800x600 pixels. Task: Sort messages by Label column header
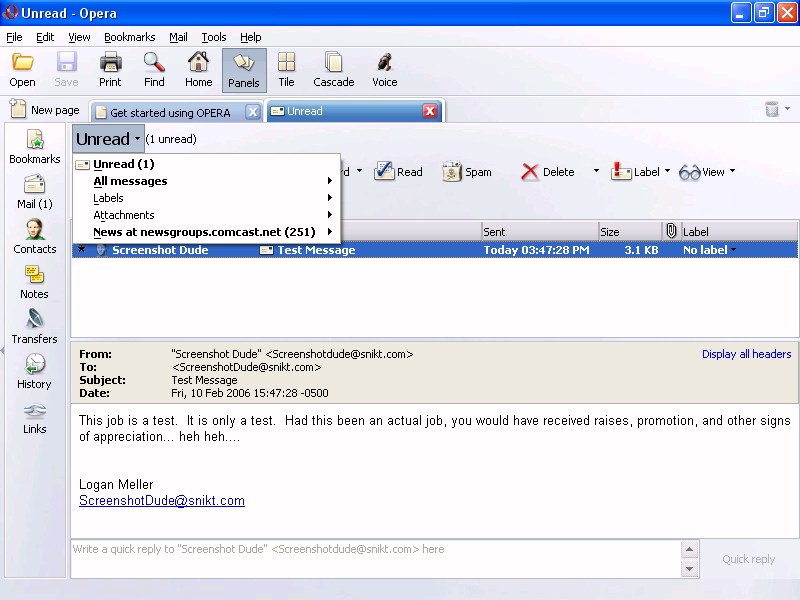(x=739, y=232)
